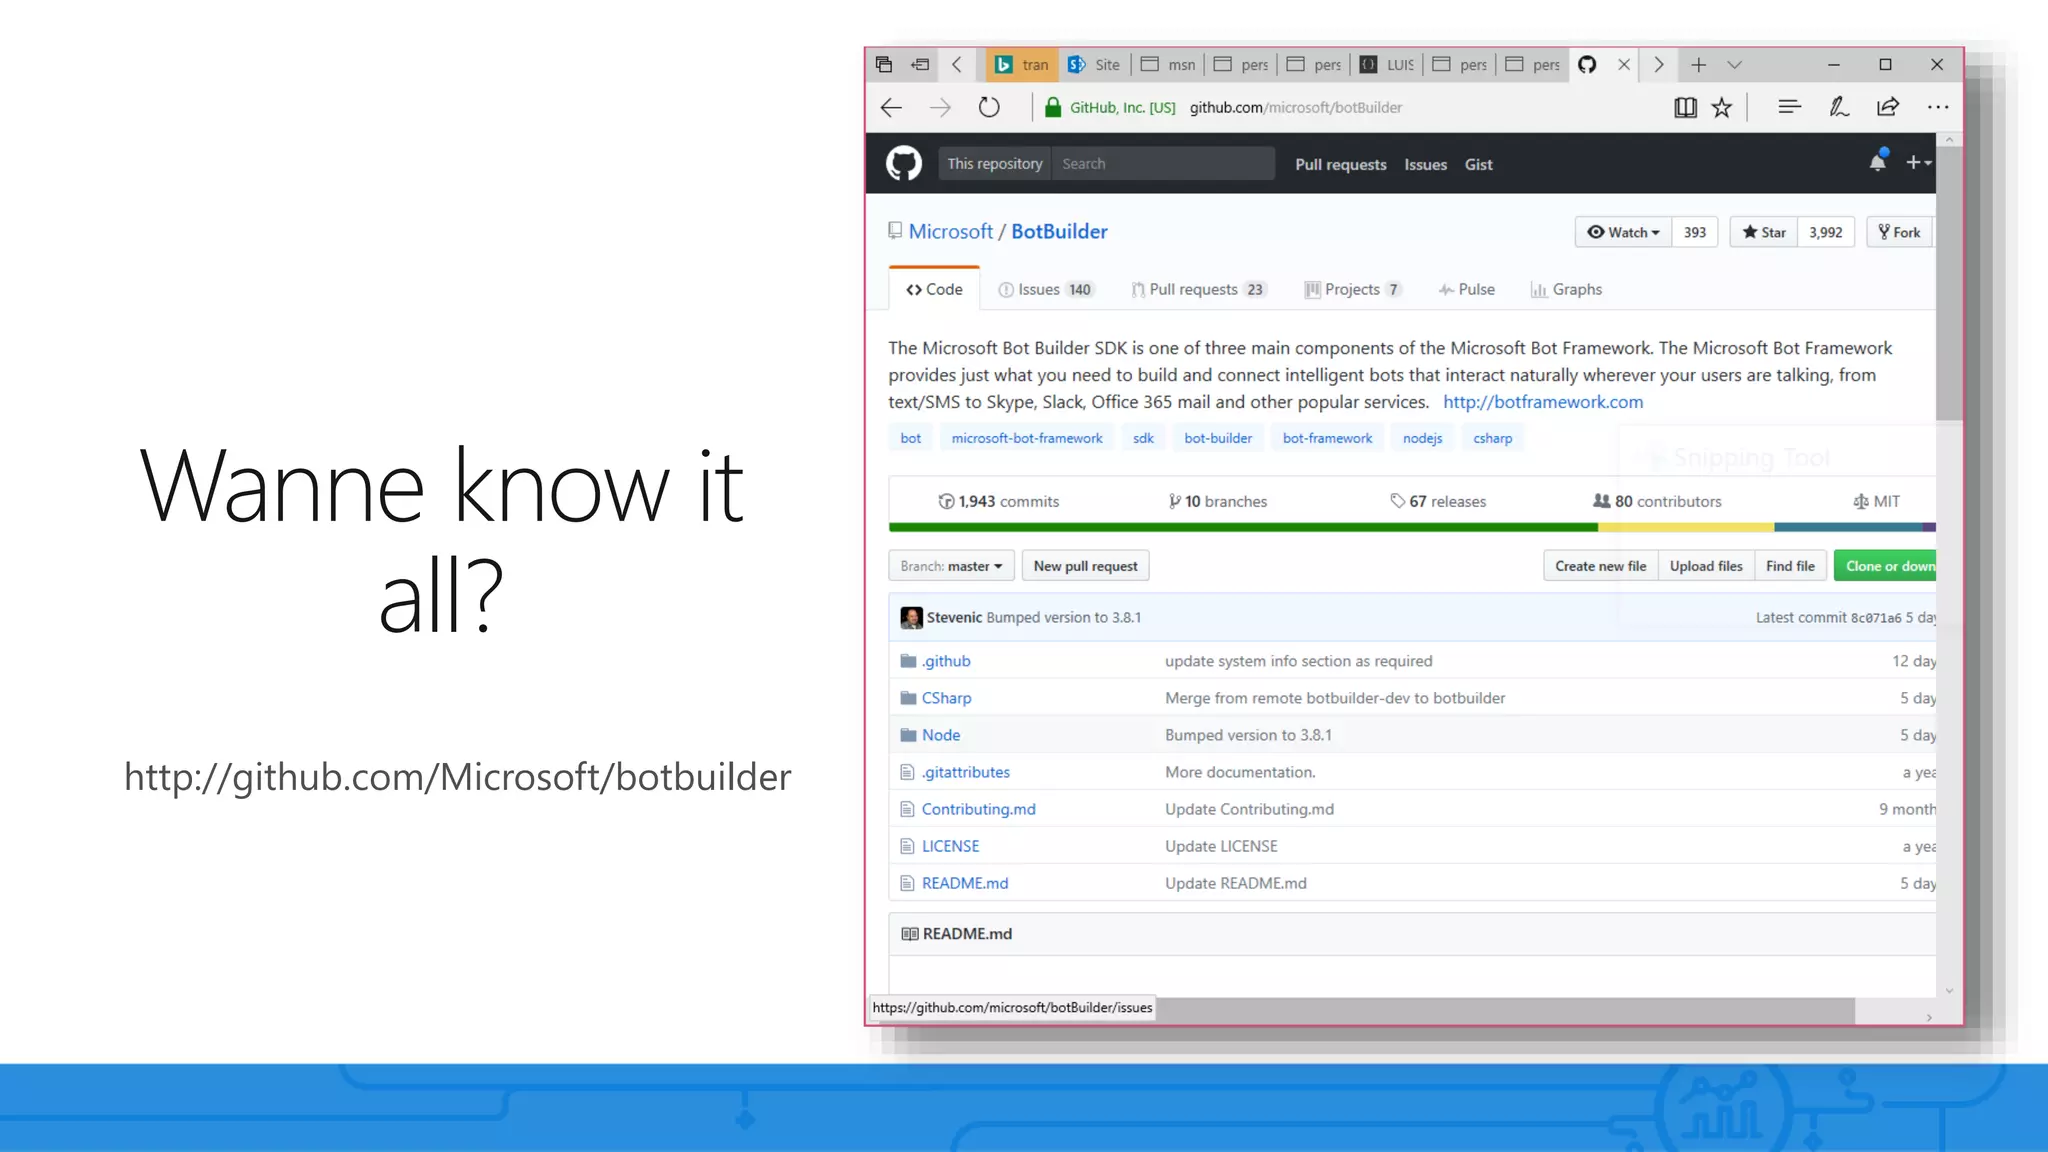Open the Node folder
The width and height of the screenshot is (2048, 1152).
tap(941, 735)
